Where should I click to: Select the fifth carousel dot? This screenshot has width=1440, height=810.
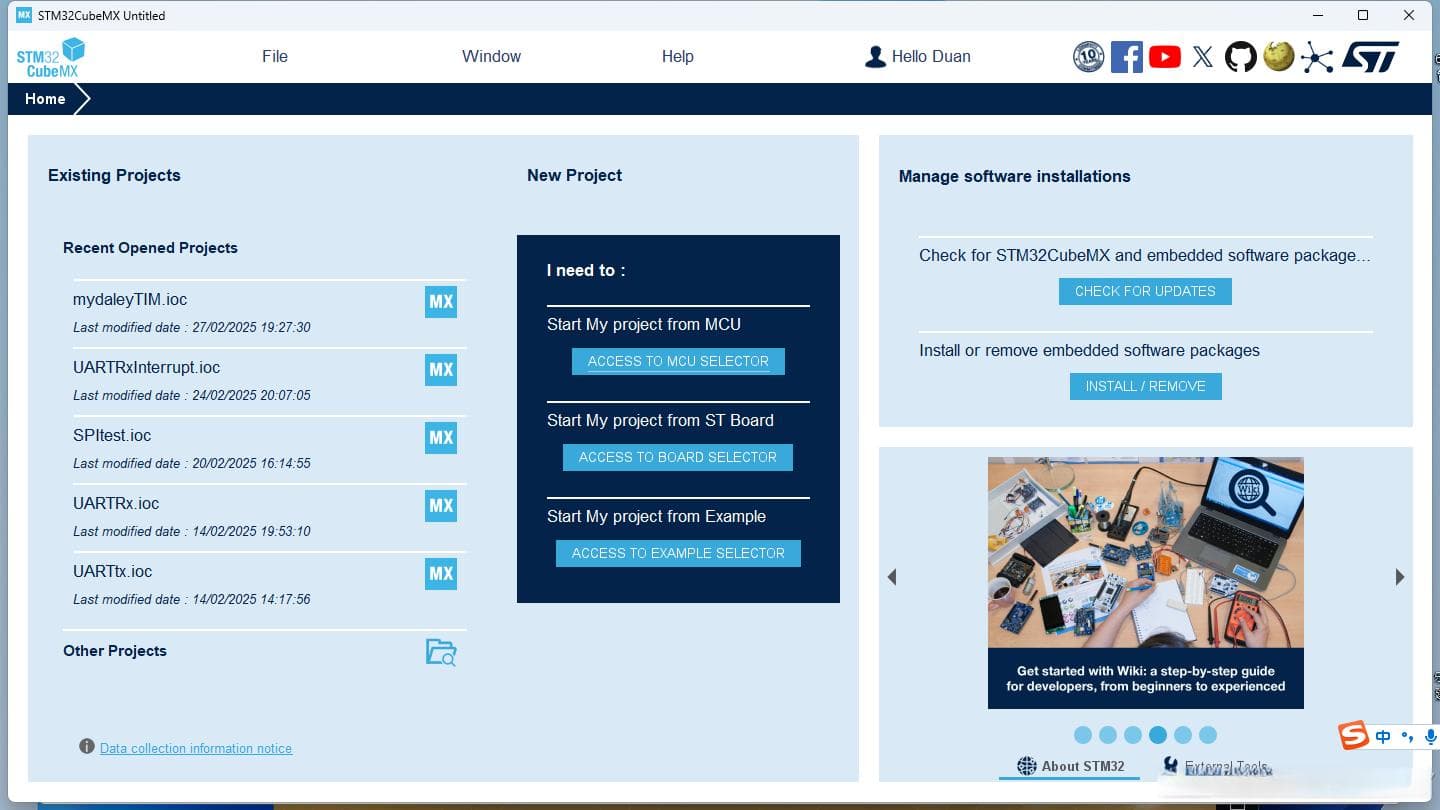click(1183, 735)
